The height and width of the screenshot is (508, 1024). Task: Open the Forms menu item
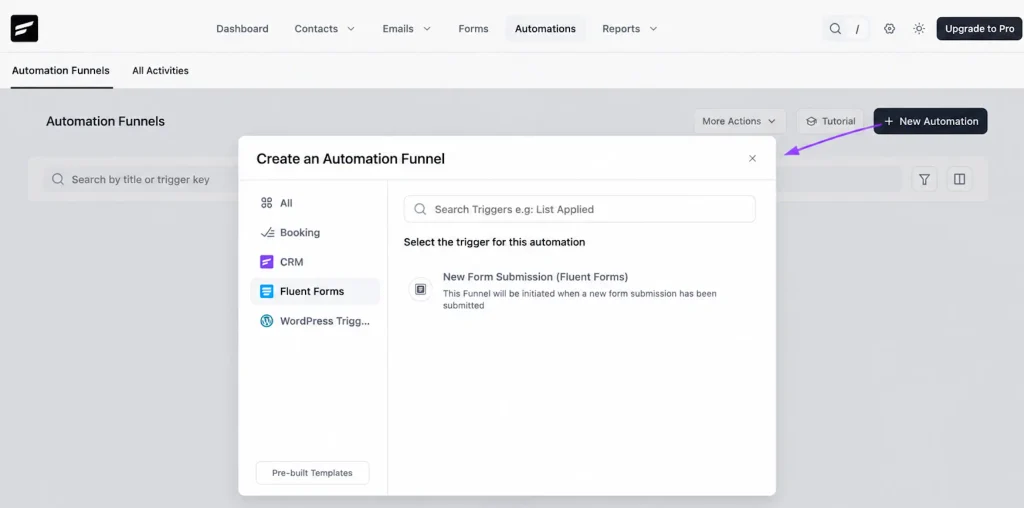pos(473,29)
